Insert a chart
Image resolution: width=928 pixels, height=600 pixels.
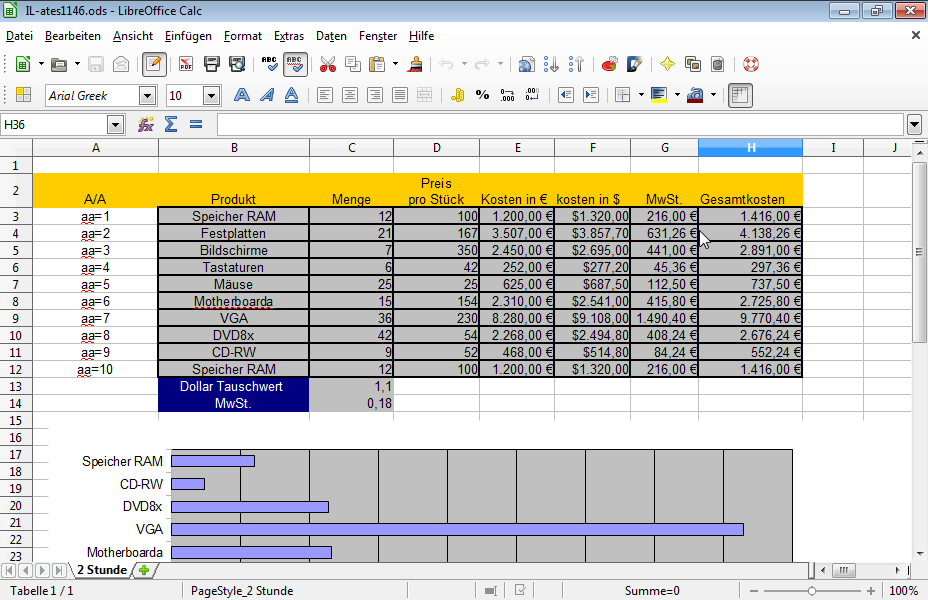[609, 64]
